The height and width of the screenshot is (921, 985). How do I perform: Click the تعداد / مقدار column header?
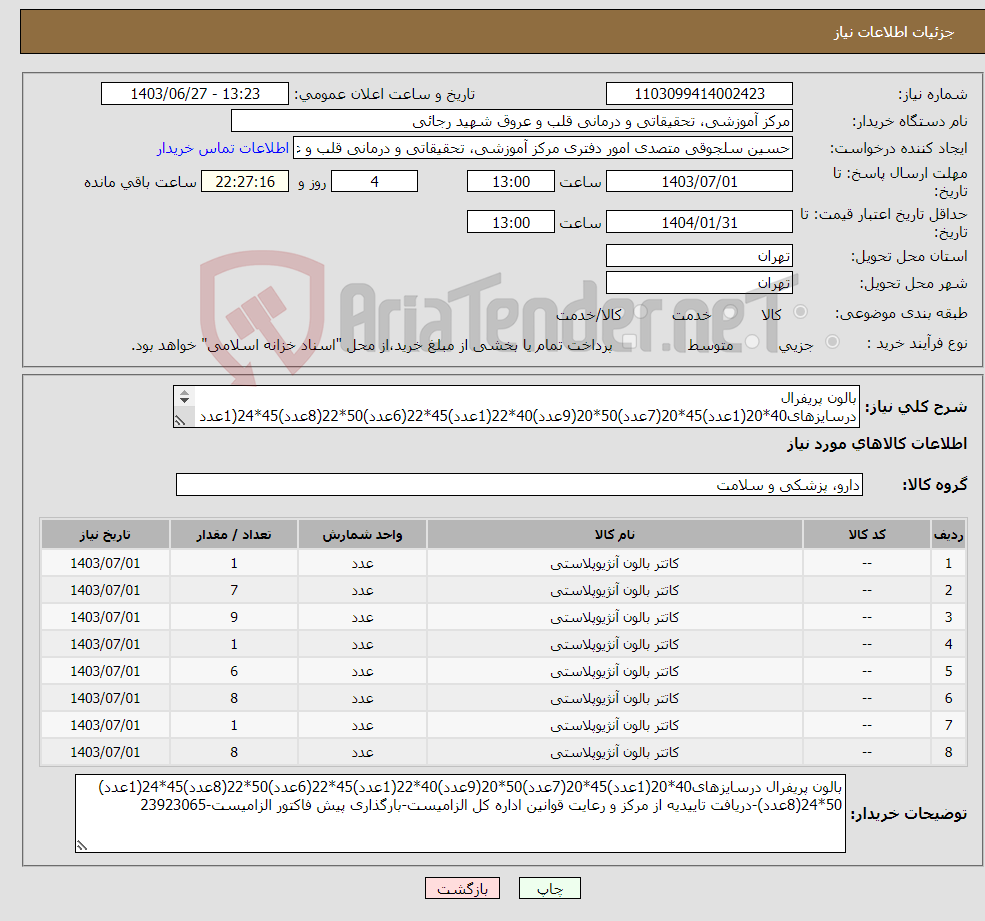pos(234,535)
